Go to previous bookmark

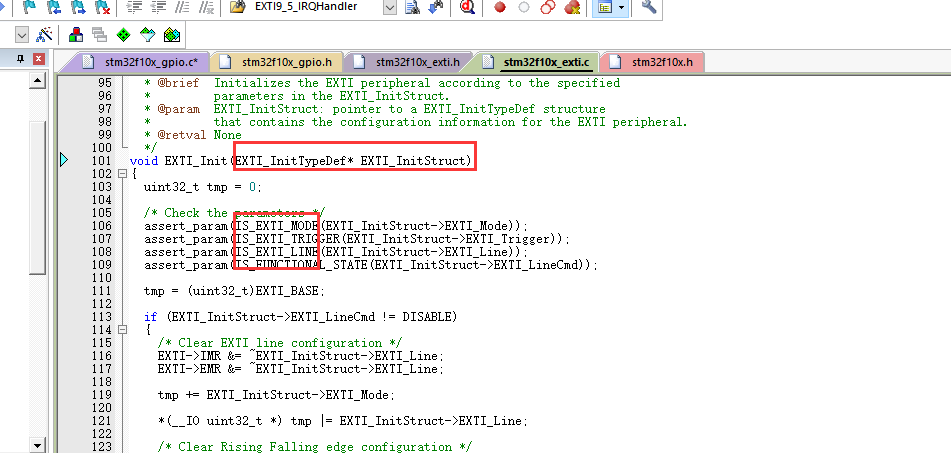(53, 7)
